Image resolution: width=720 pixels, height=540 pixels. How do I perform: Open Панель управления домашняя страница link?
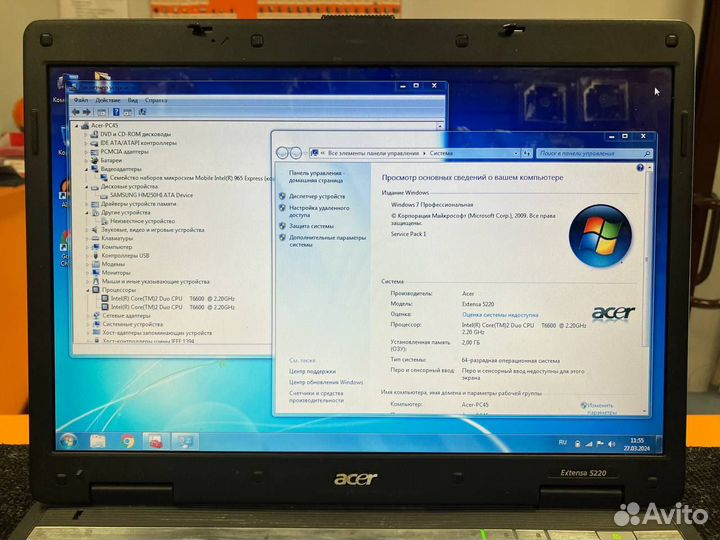click(316, 177)
